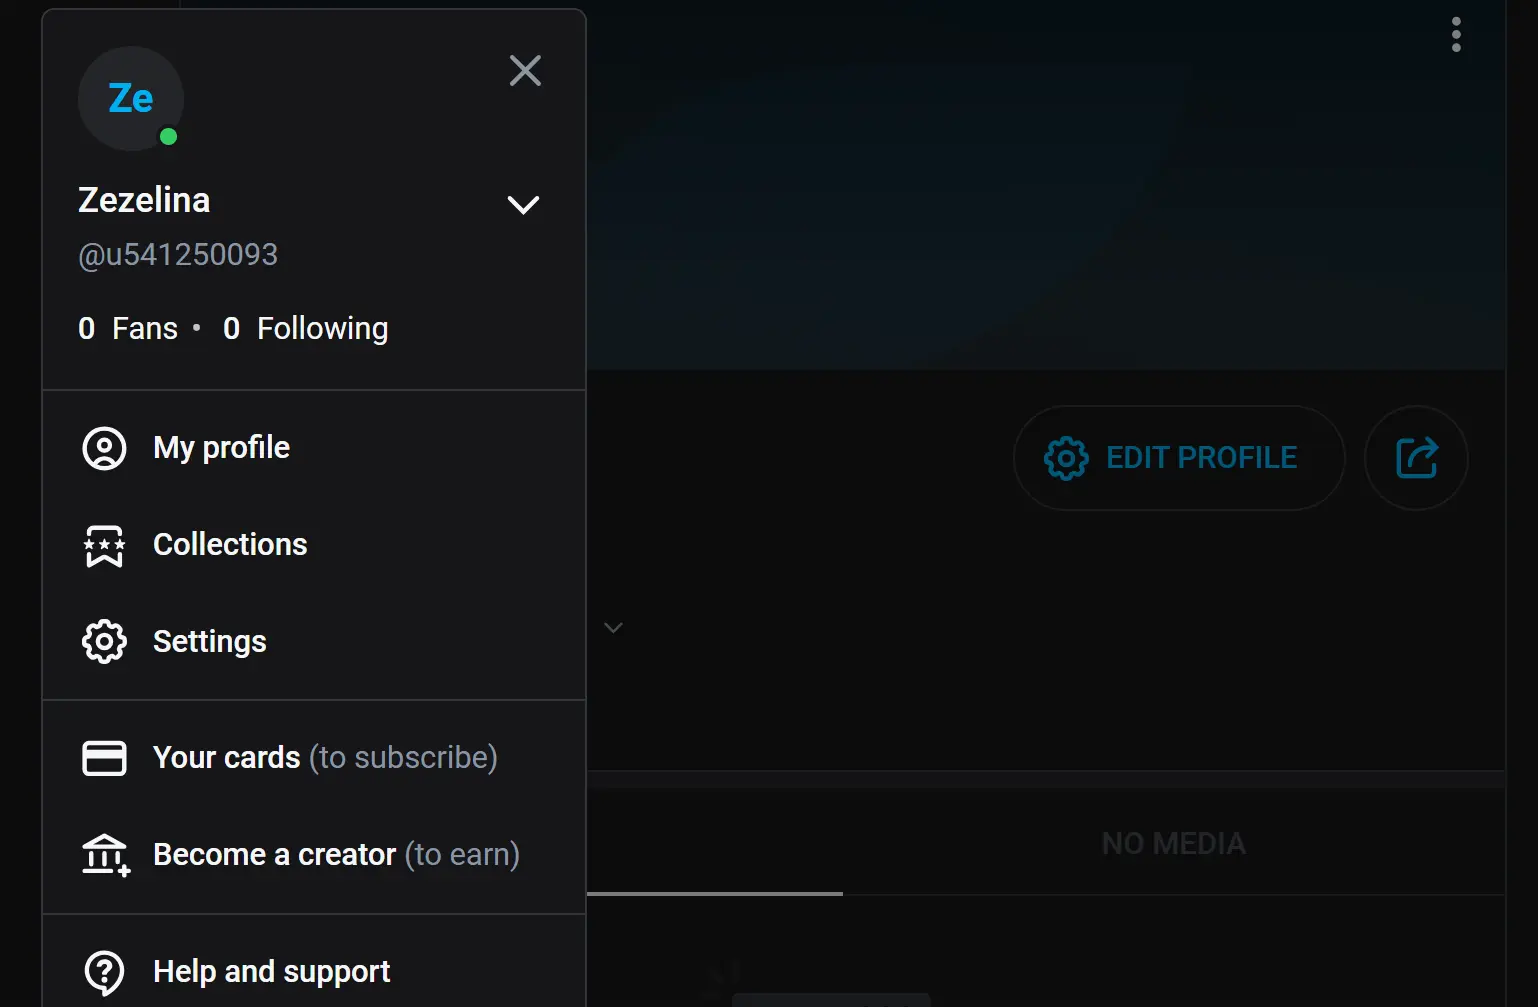This screenshot has height=1007, width=1538.
Task: Select Collections from the side menu
Action: tap(230, 545)
